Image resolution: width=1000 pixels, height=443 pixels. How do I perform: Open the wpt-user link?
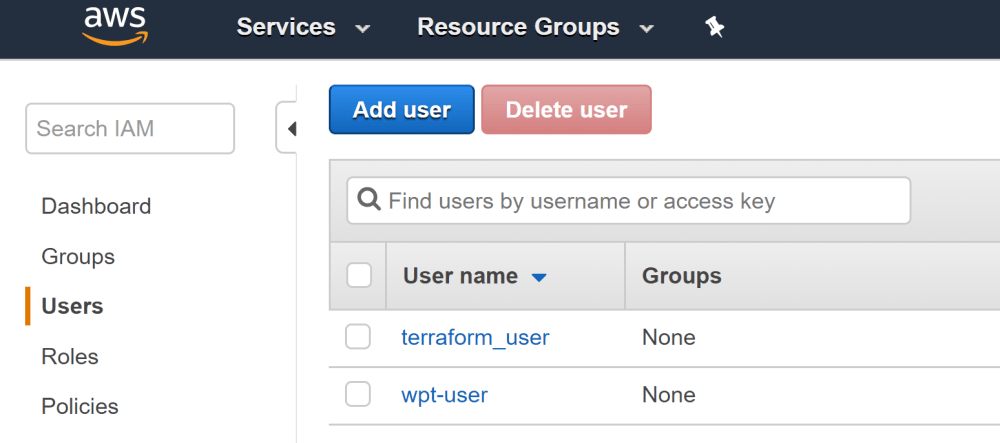pyautogui.click(x=445, y=395)
